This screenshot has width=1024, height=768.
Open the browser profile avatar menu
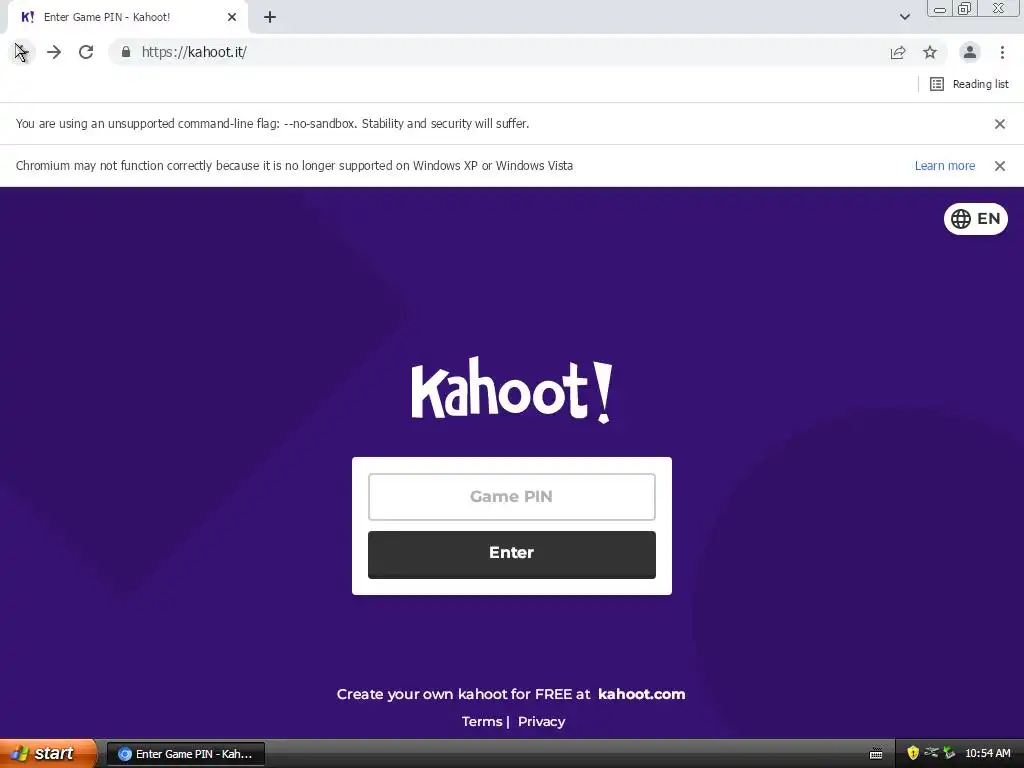[970, 52]
